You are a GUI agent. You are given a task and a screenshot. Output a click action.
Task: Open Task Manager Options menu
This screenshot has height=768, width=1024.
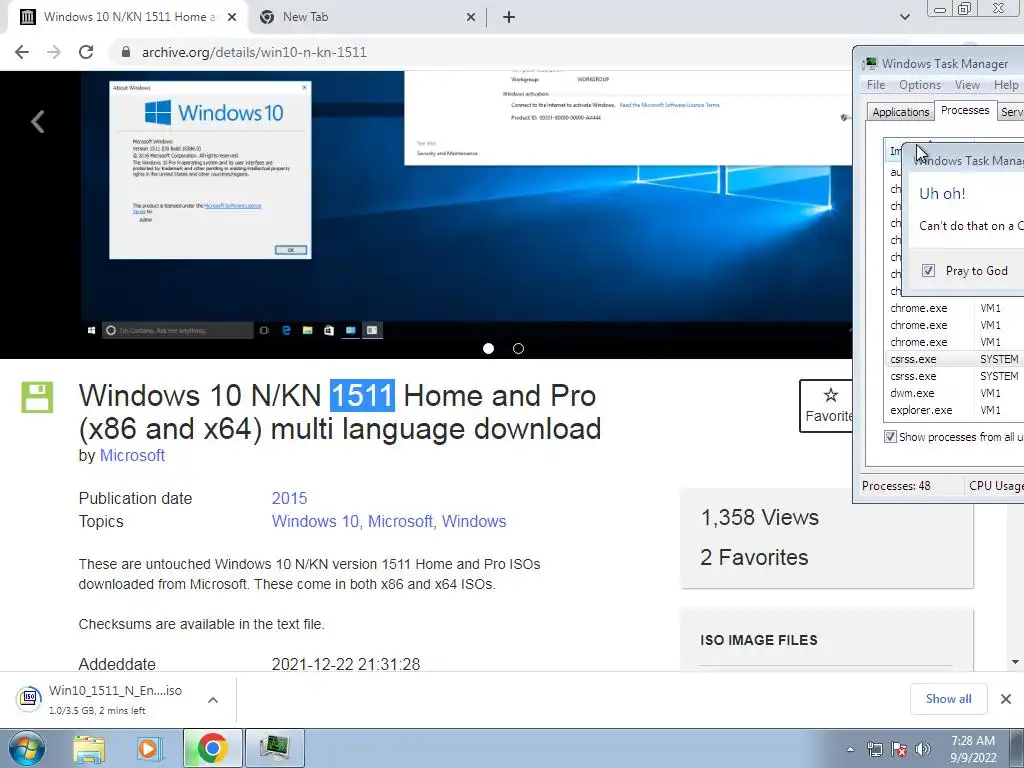[920, 85]
